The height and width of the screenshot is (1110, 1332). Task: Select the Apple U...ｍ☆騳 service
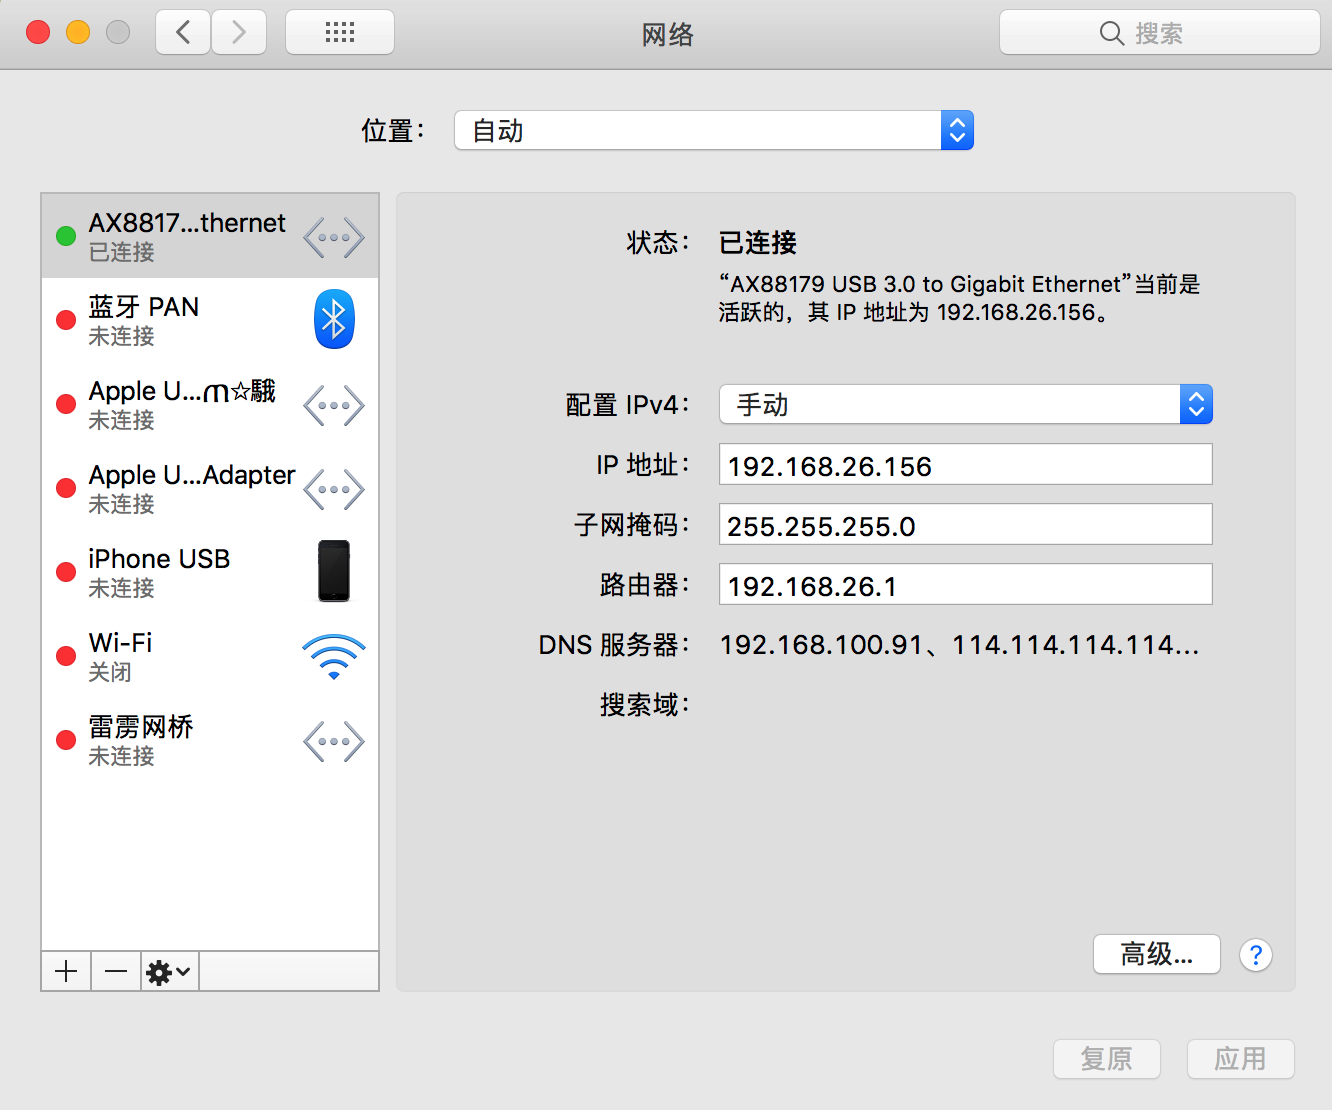click(180, 404)
